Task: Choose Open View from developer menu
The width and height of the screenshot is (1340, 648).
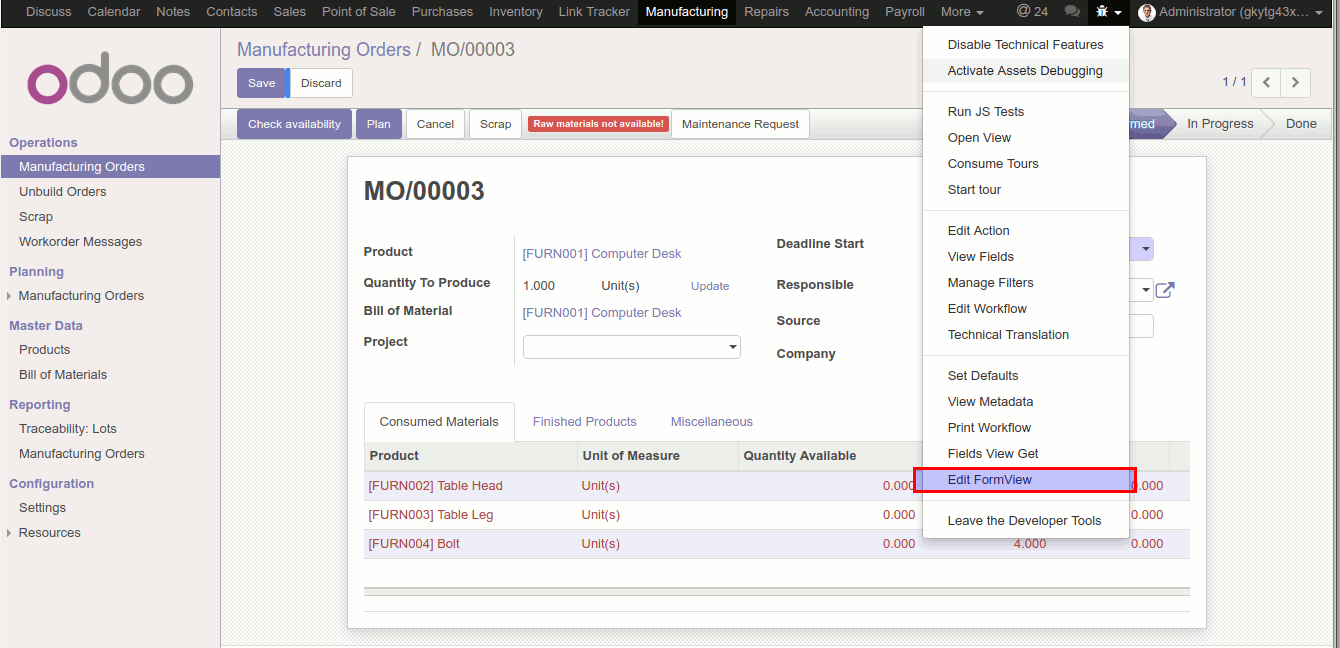Action: coord(1026,138)
